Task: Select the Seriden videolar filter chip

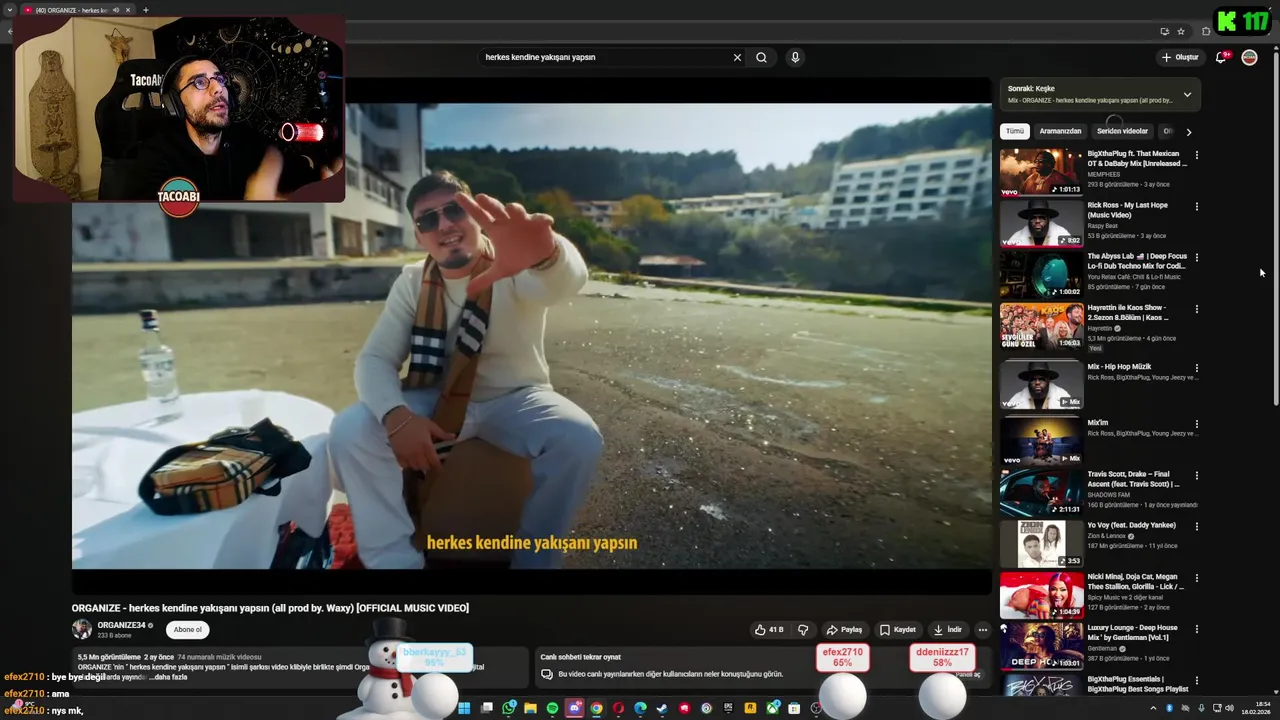Action: [x=1122, y=131]
